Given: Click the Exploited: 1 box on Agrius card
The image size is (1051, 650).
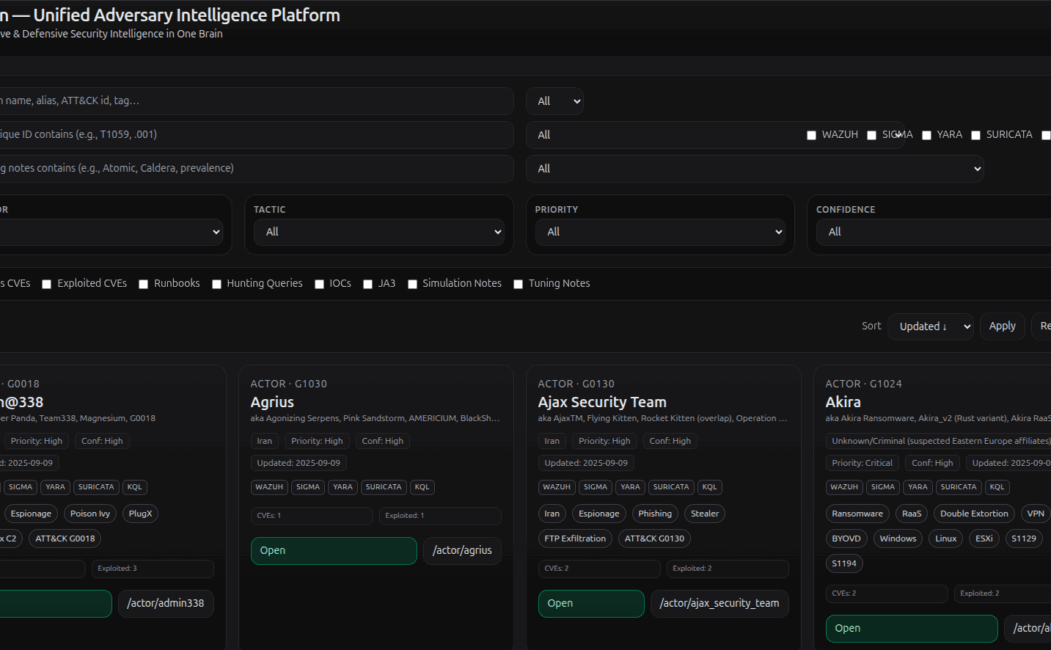Looking at the screenshot, I should (x=440, y=516).
